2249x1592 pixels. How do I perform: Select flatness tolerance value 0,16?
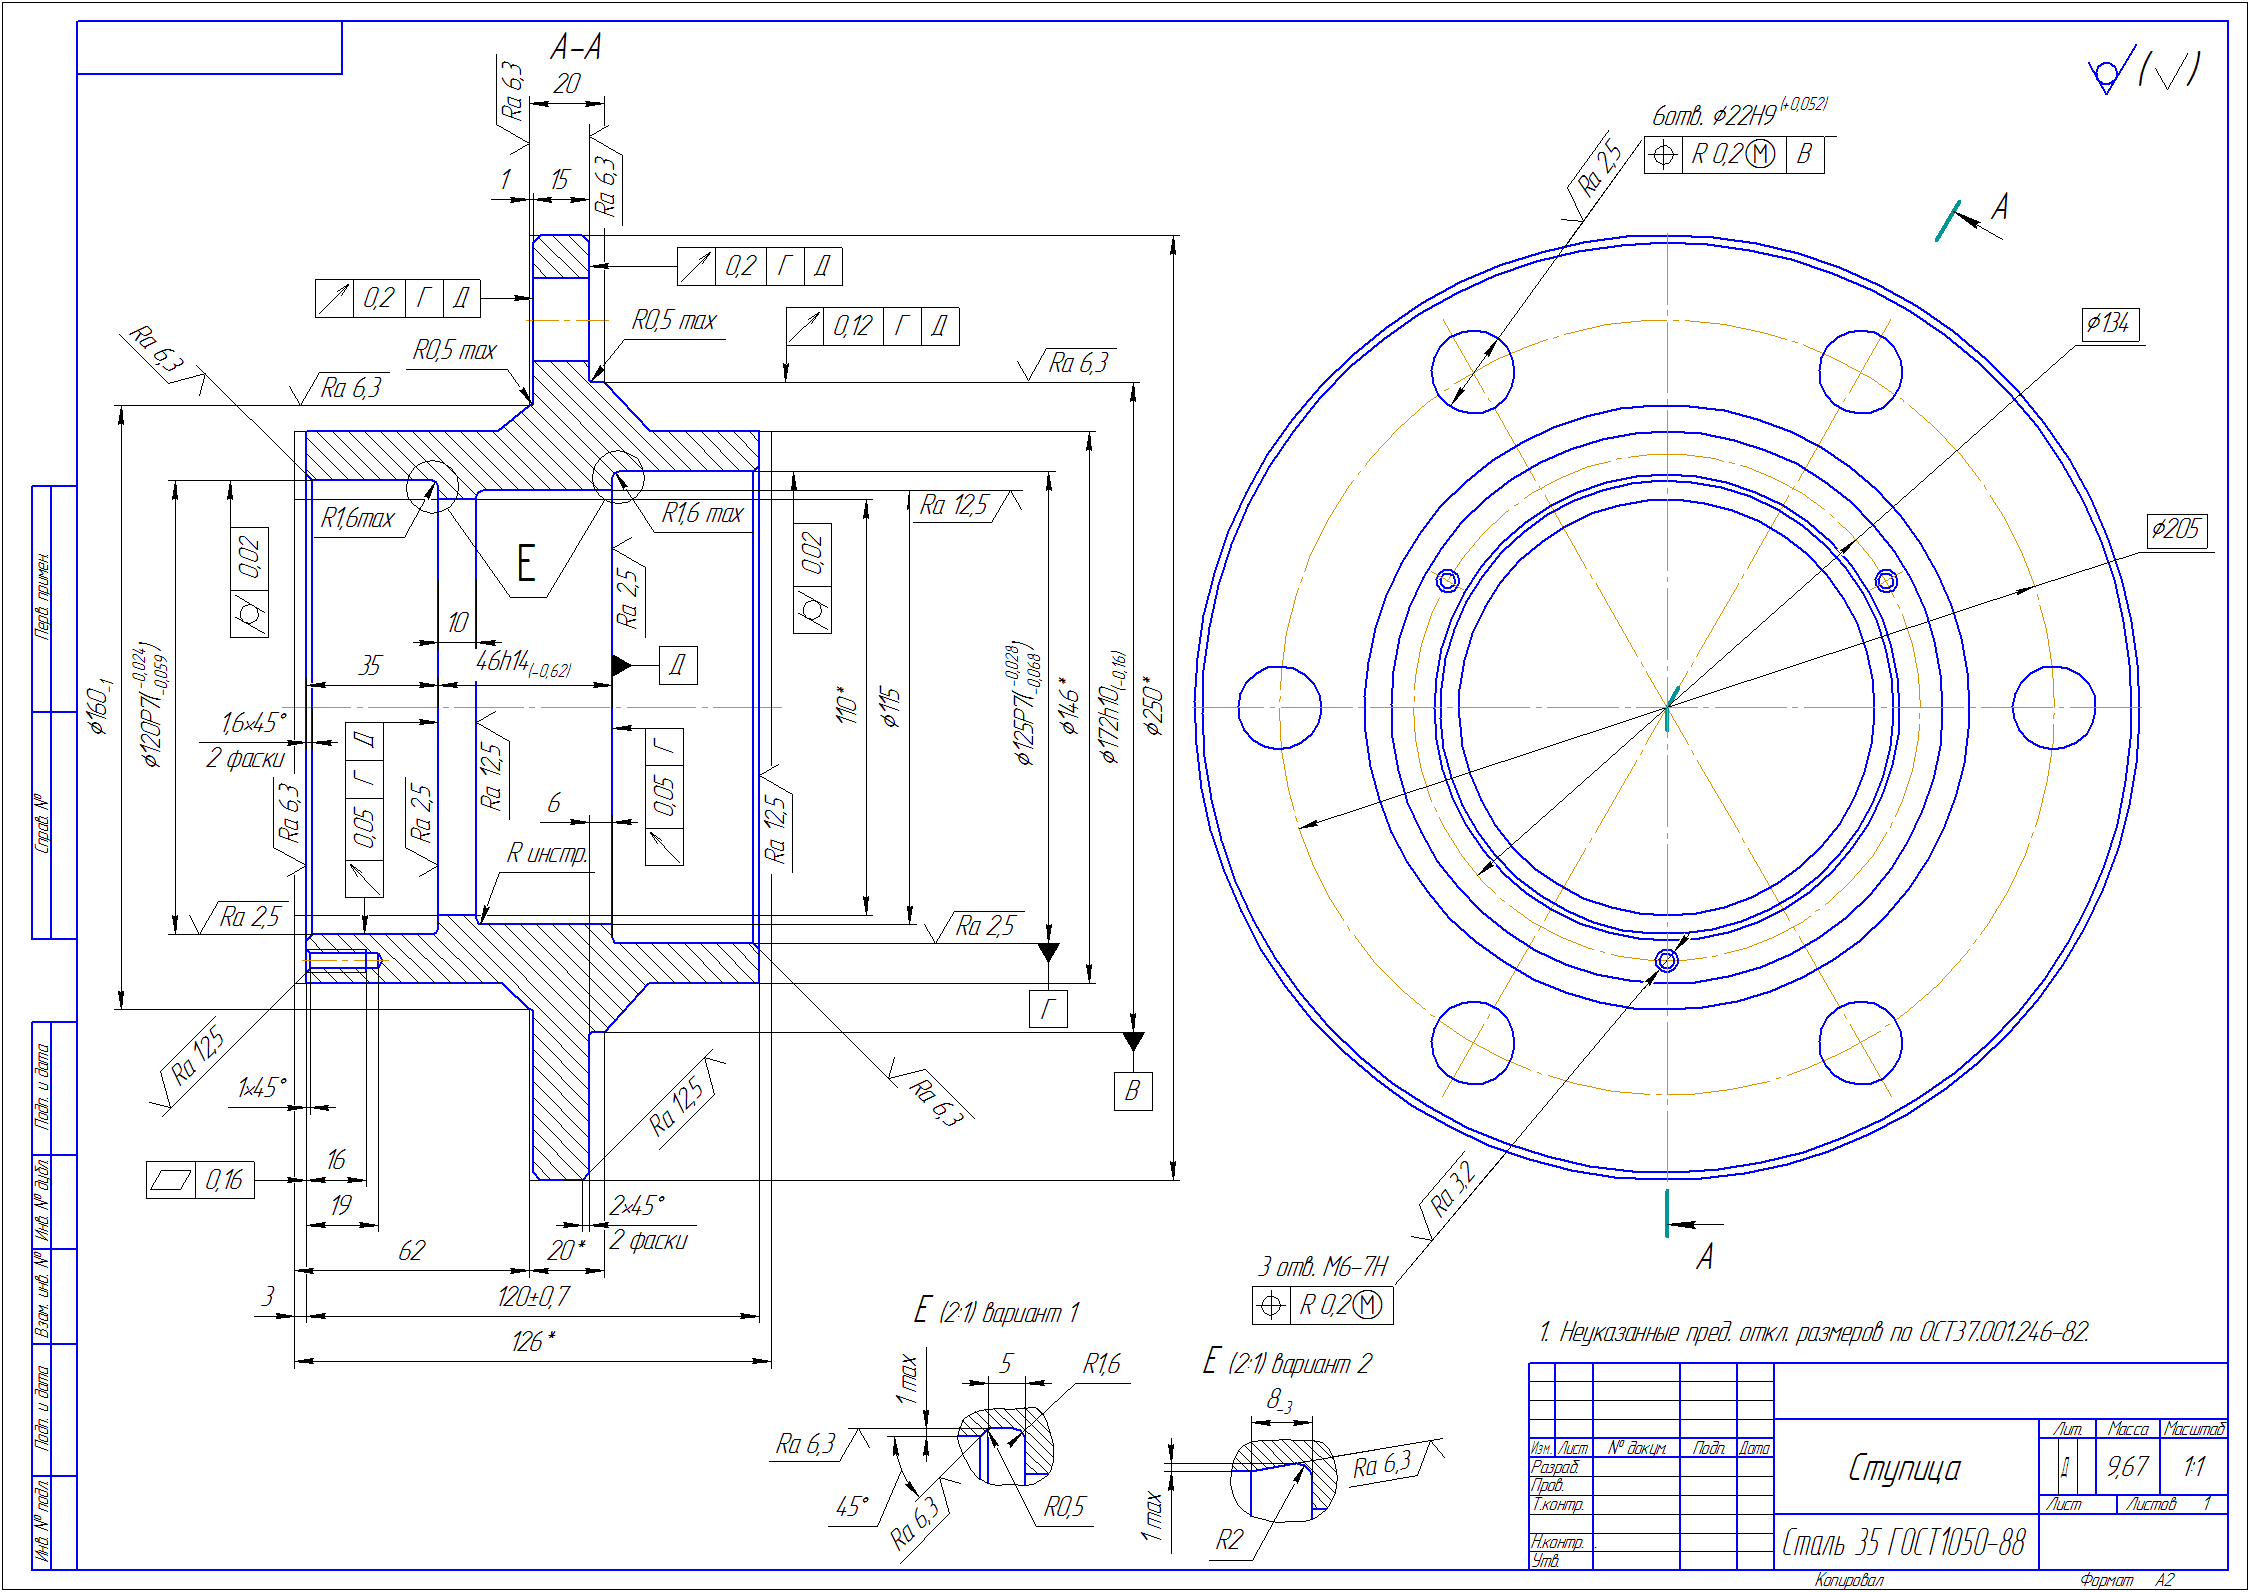click(224, 1180)
